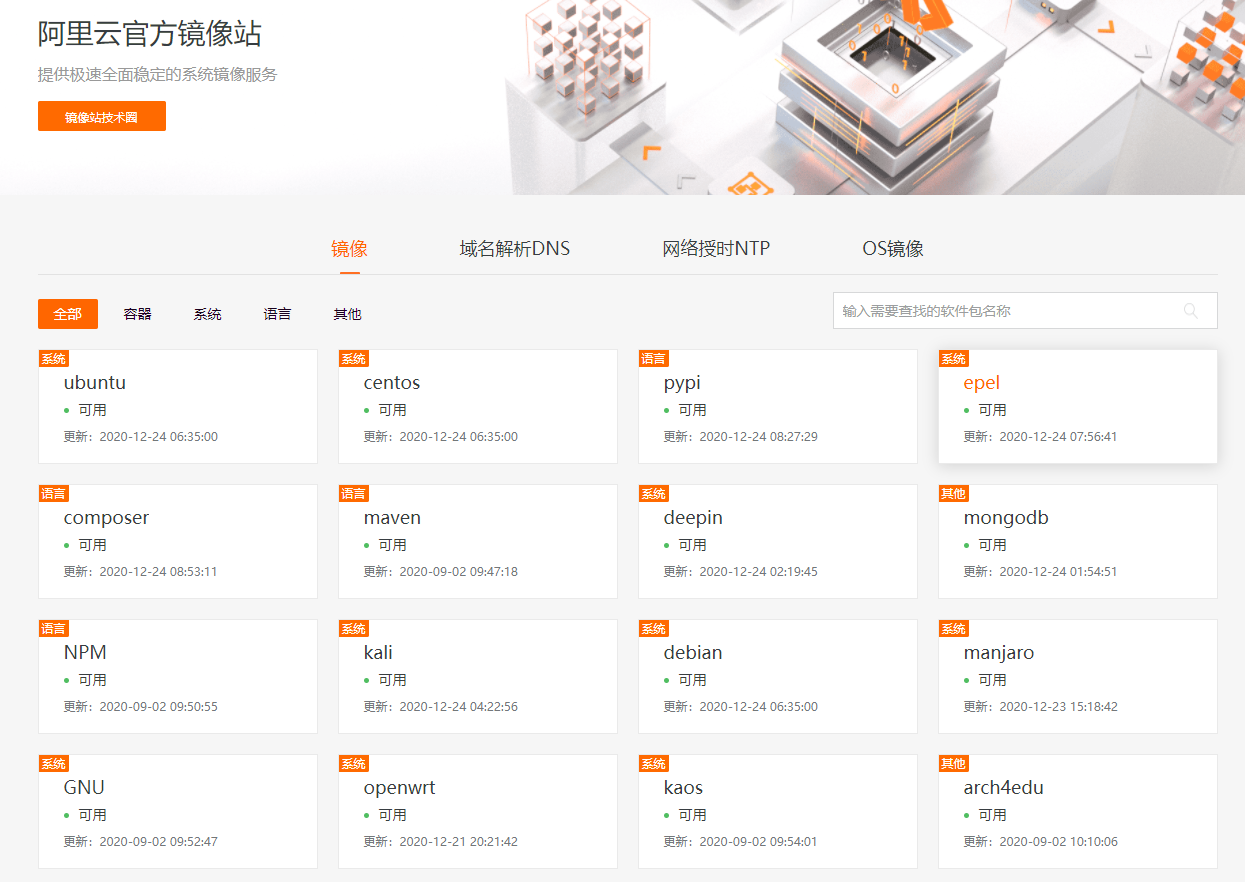Image resolution: width=1245 pixels, height=882 pixels.
Task: Click the 语言 tag on pypi card
Action: pos(654,359)
